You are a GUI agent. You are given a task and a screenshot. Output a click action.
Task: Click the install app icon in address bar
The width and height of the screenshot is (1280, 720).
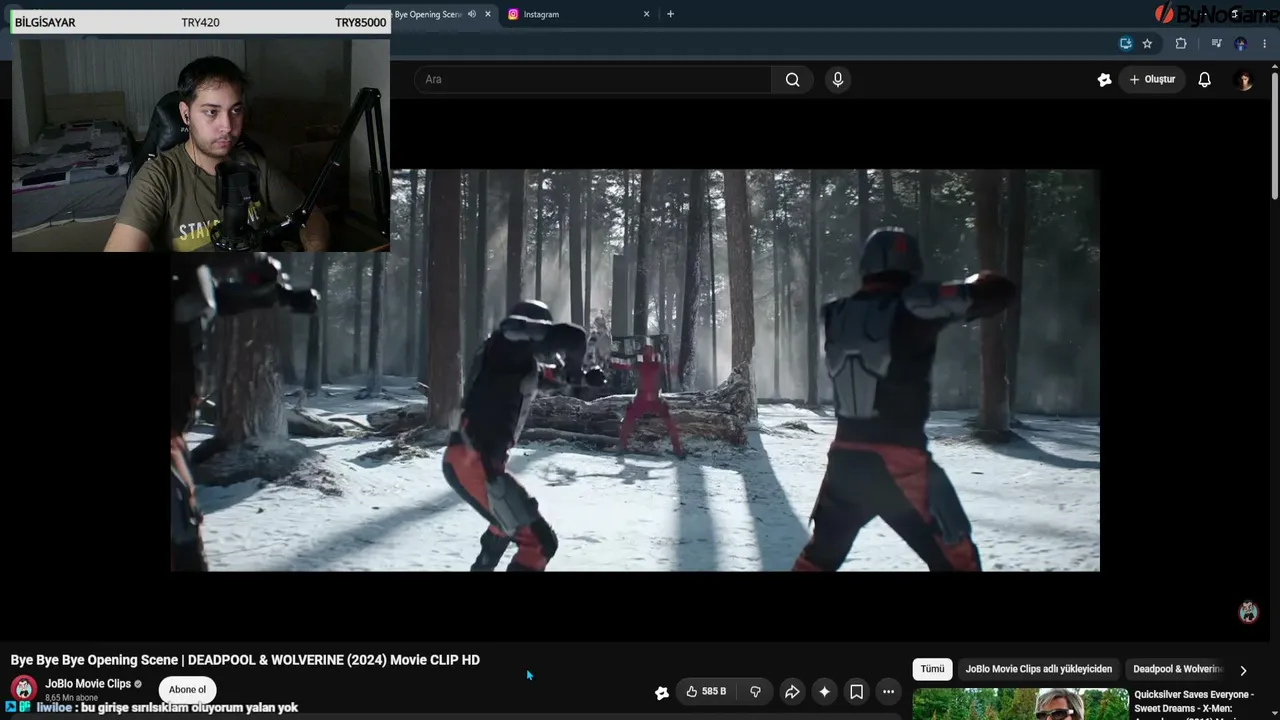click(x=1126, y=43)
